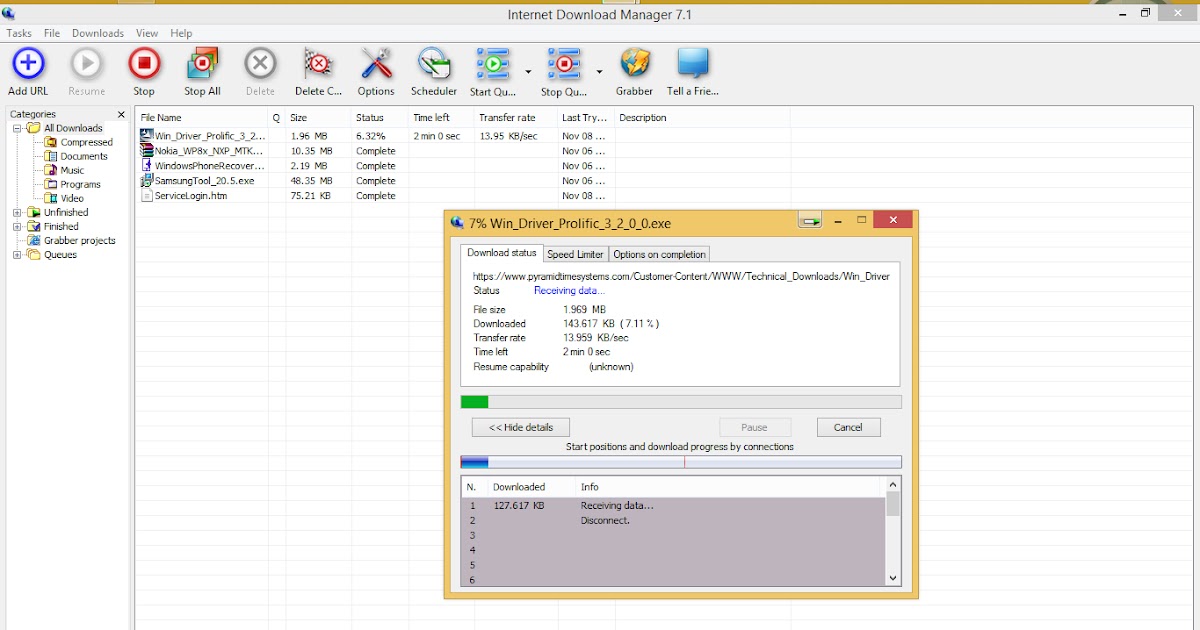The width and height of the screenshot is (1200, 630).
Task: Click the Hide details button
Action: pos(521,427)
